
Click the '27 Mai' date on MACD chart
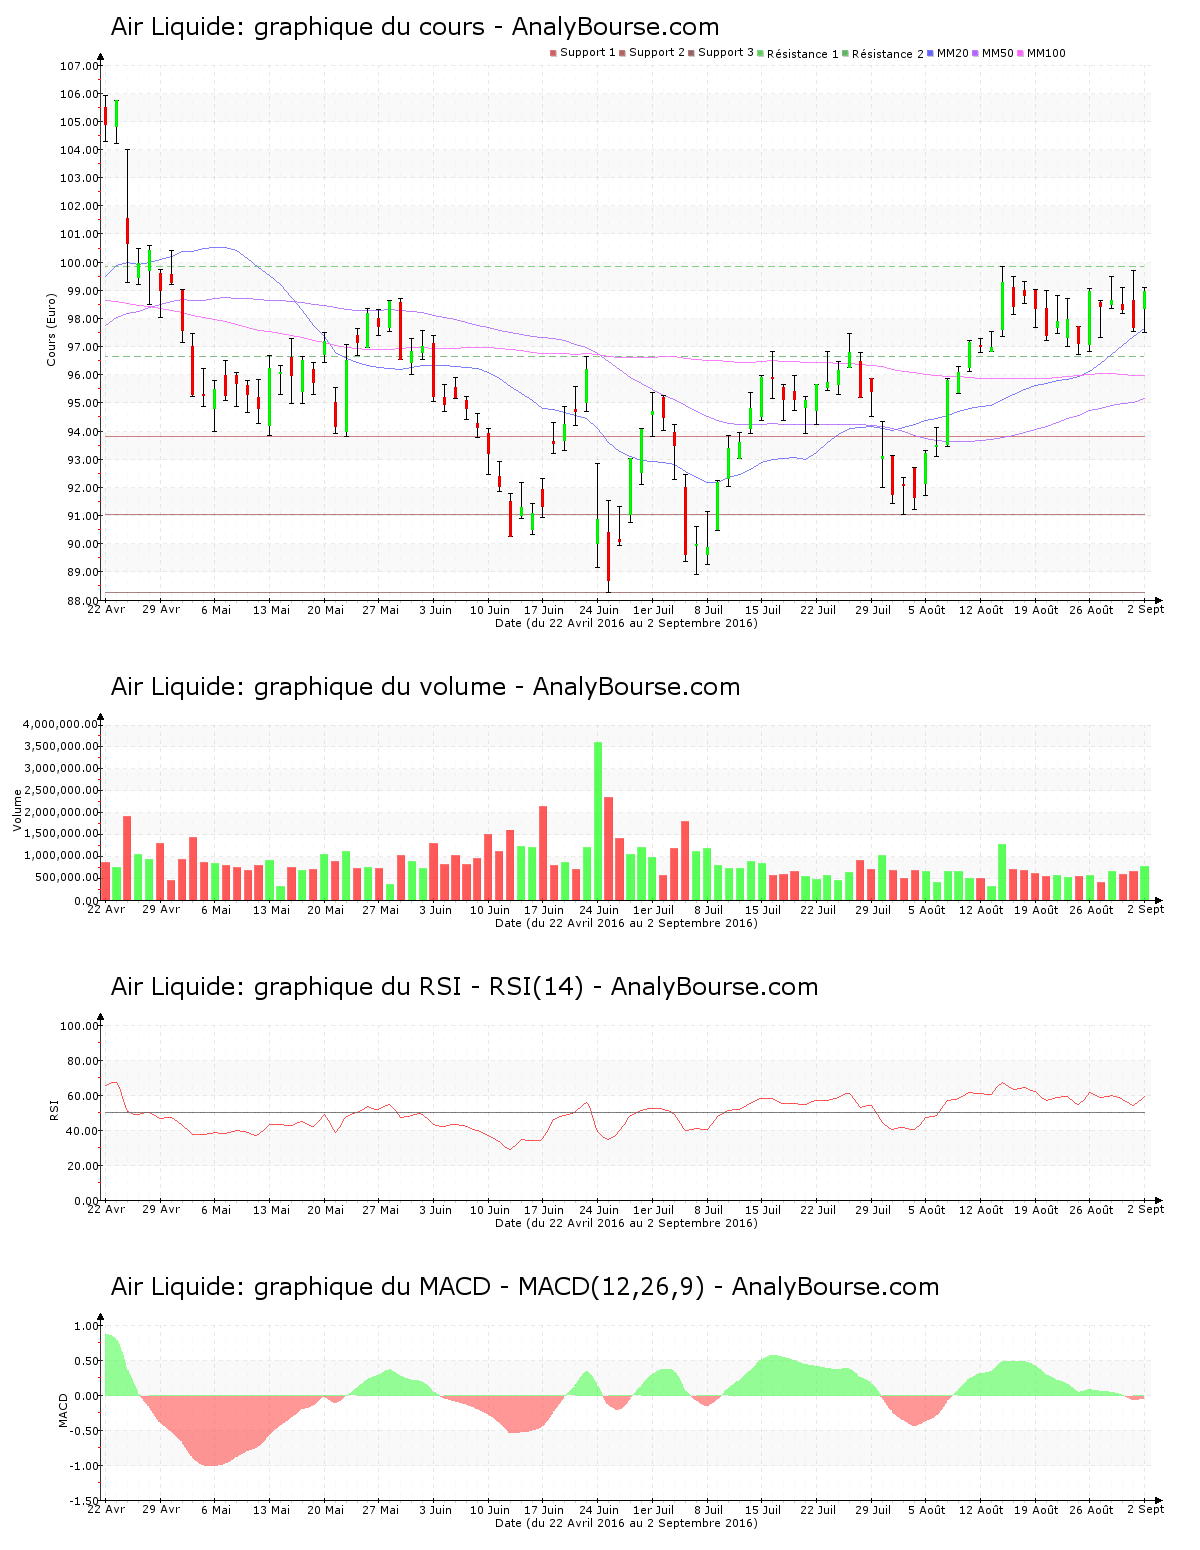coord(380,1510)
